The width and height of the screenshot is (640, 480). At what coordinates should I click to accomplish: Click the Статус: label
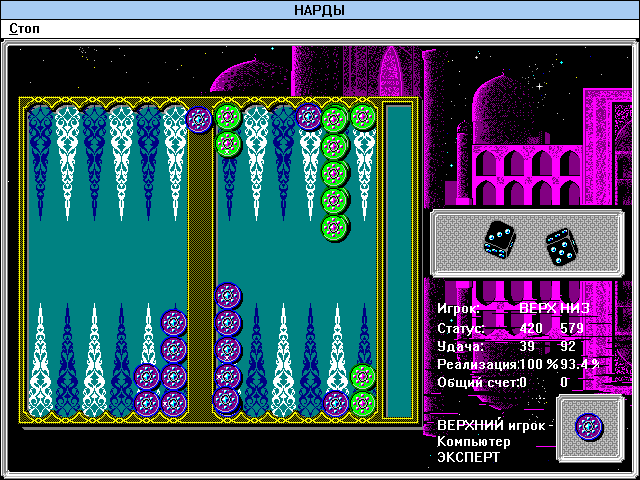click(461, 328)
